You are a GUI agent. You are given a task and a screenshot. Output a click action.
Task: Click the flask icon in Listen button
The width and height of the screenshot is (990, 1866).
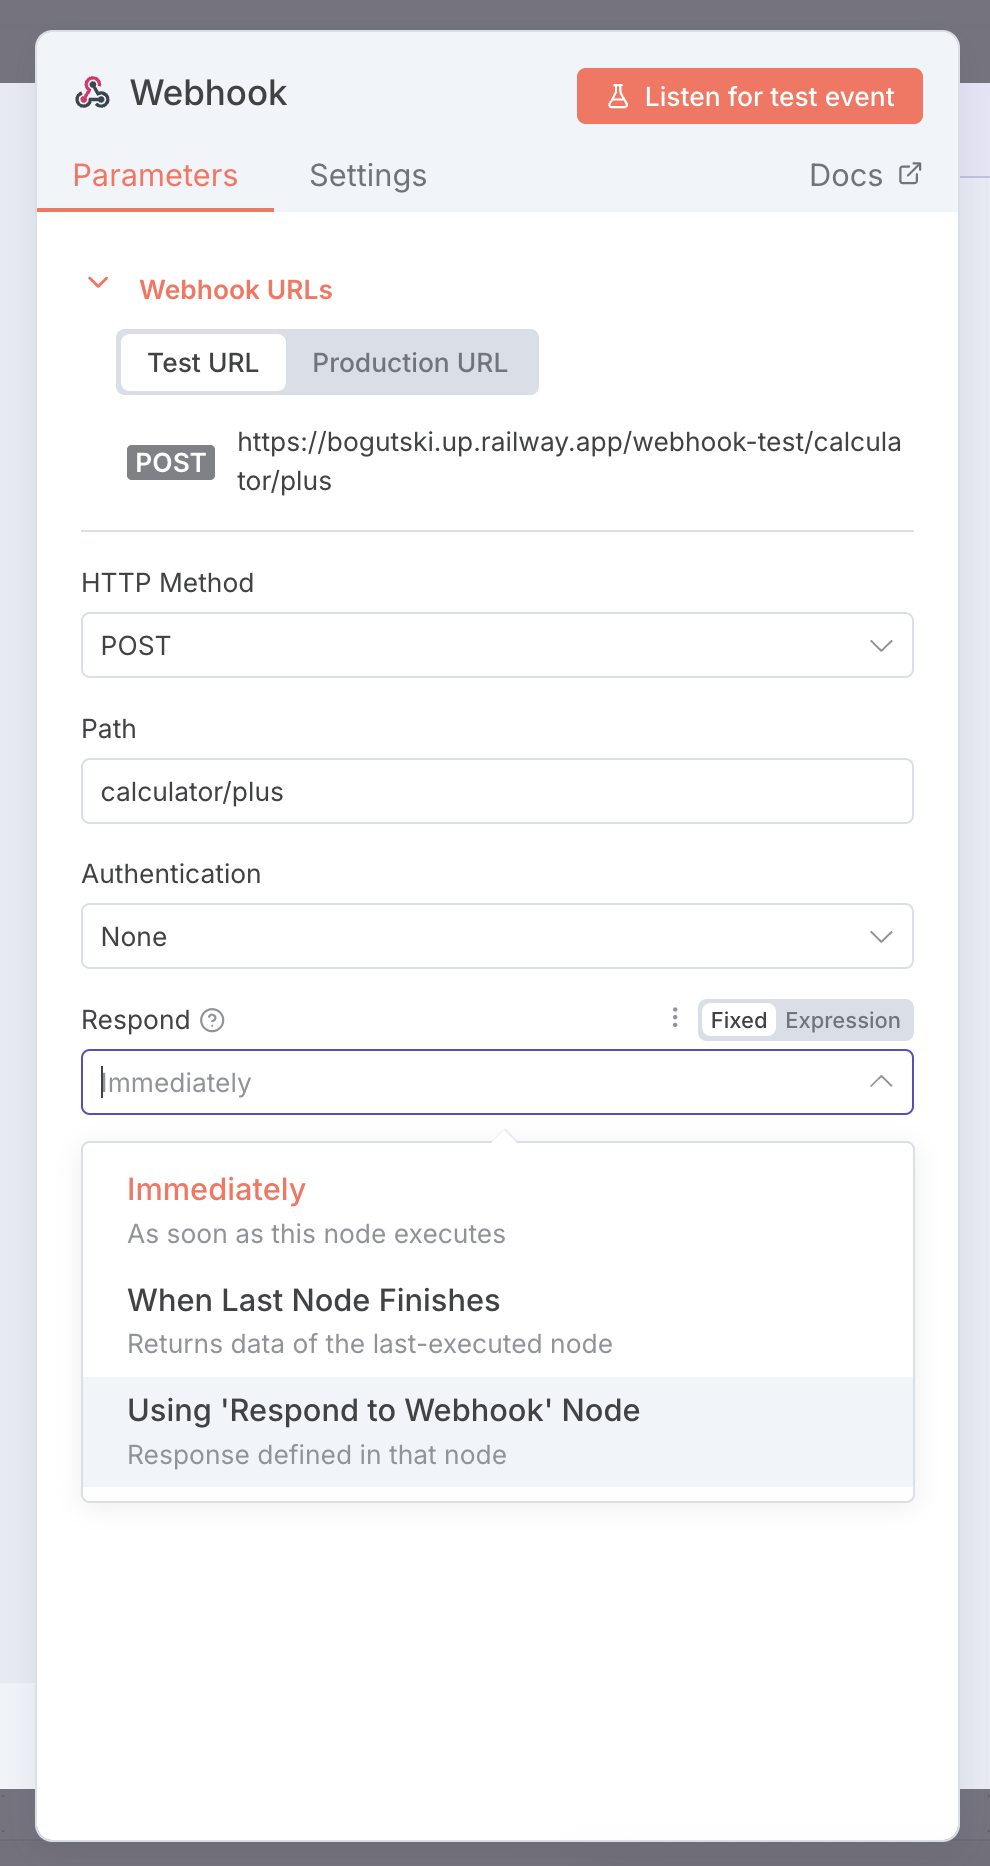pos(618,97)
